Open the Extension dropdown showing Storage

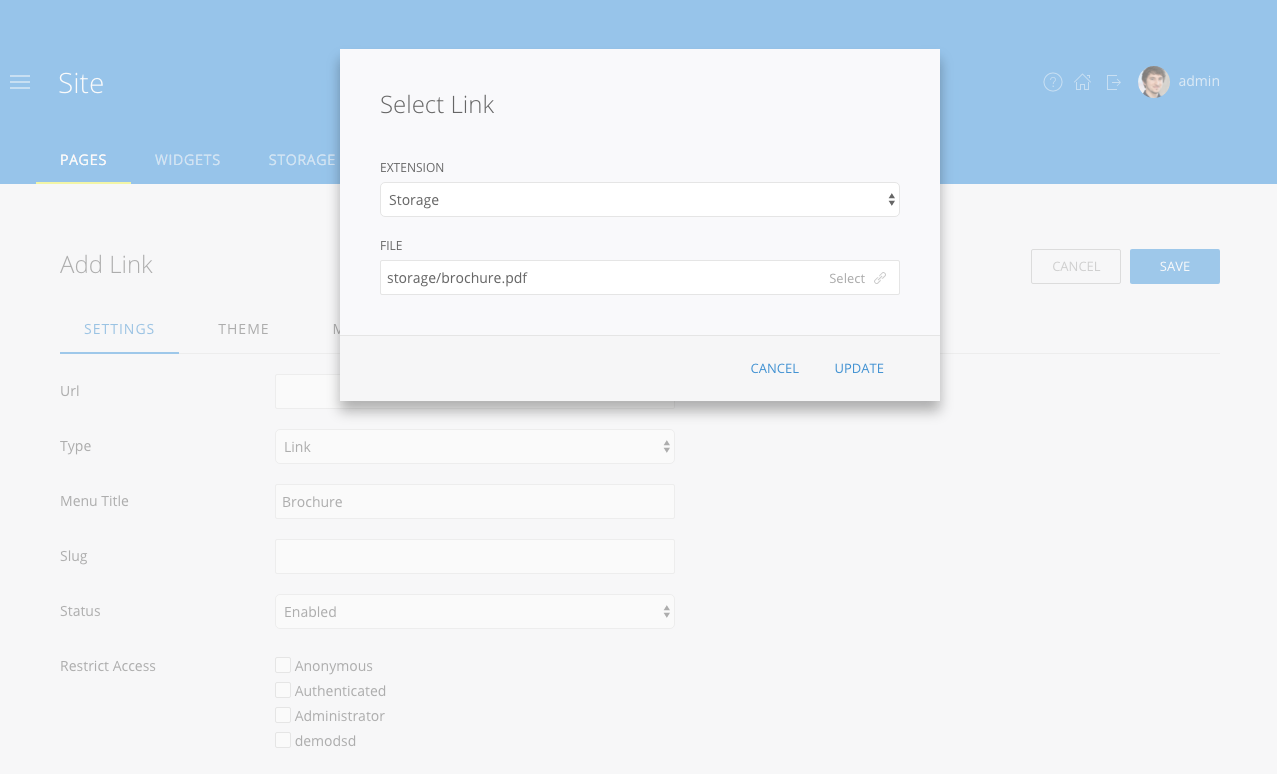click(639, 200)
